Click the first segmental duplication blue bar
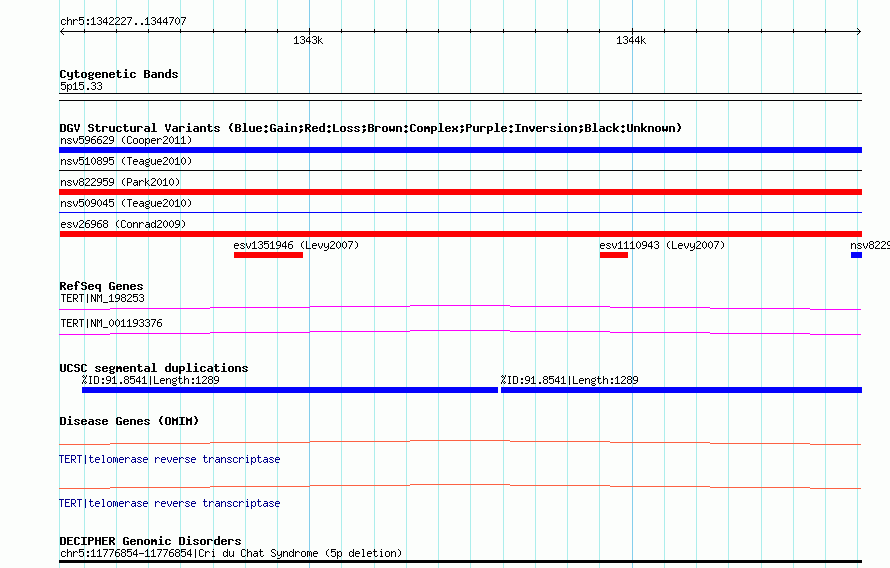890x568 pixels. 289,390
